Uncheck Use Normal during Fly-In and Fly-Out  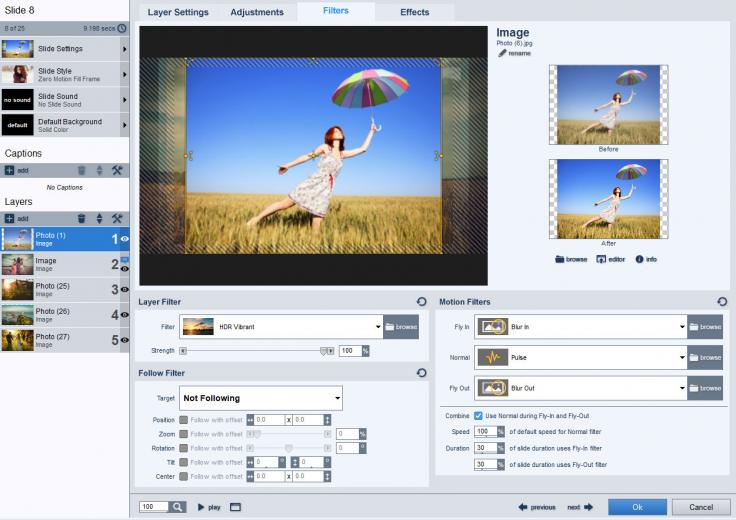click(478, 415)
